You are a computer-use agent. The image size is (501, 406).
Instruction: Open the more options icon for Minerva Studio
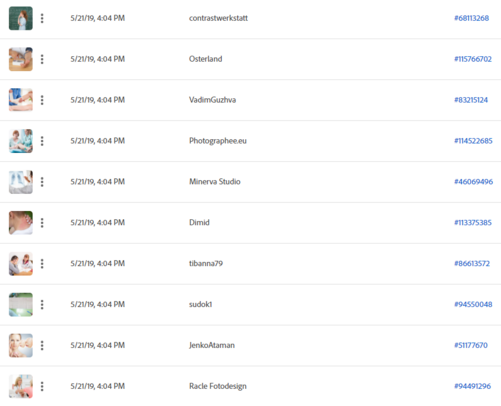42,182
